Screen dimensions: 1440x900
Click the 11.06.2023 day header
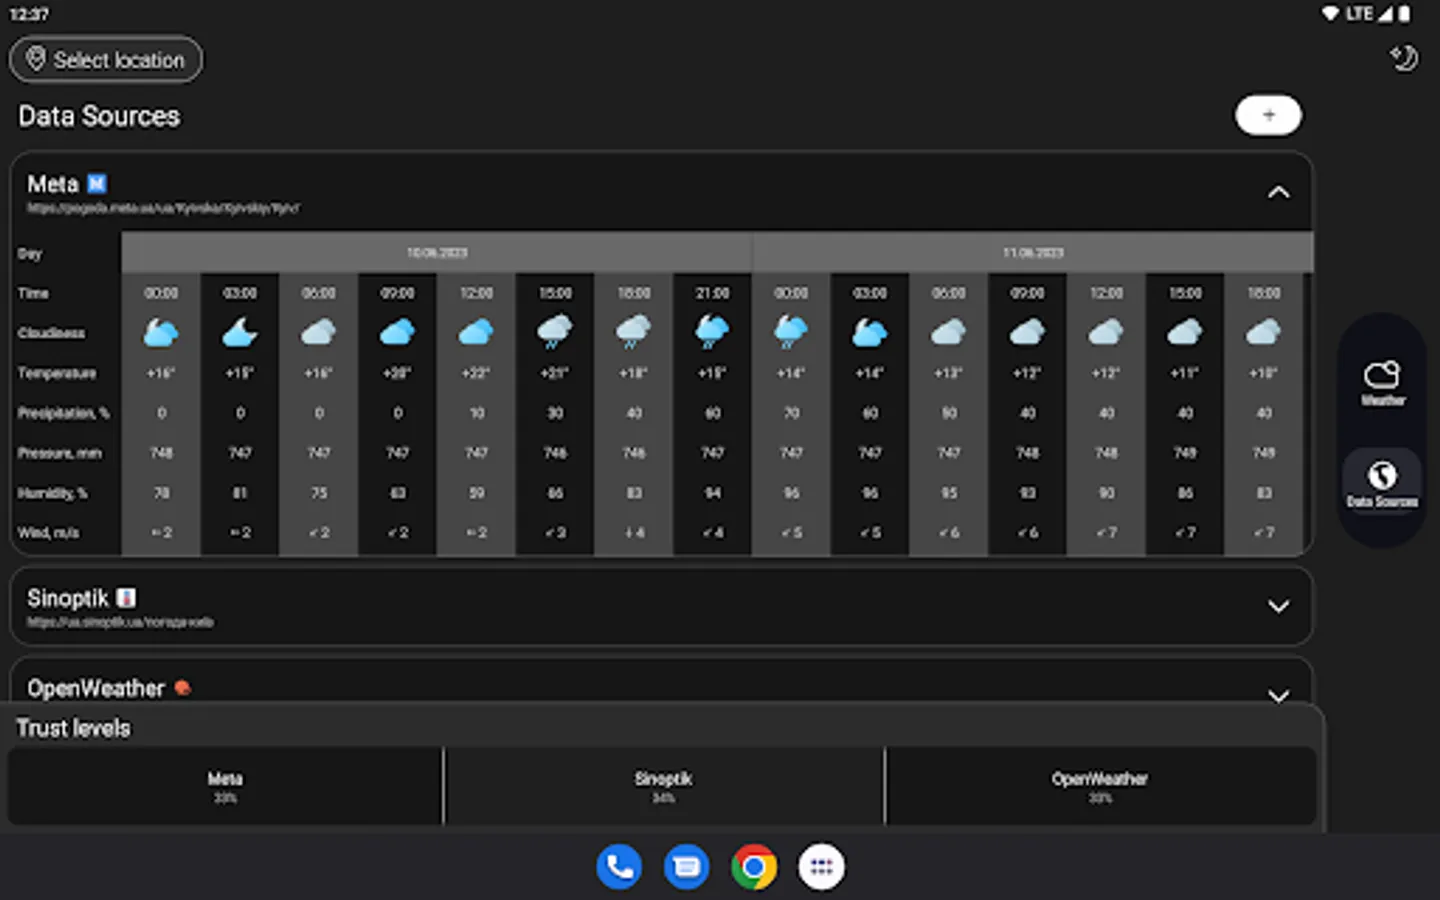coord(1033,253)
